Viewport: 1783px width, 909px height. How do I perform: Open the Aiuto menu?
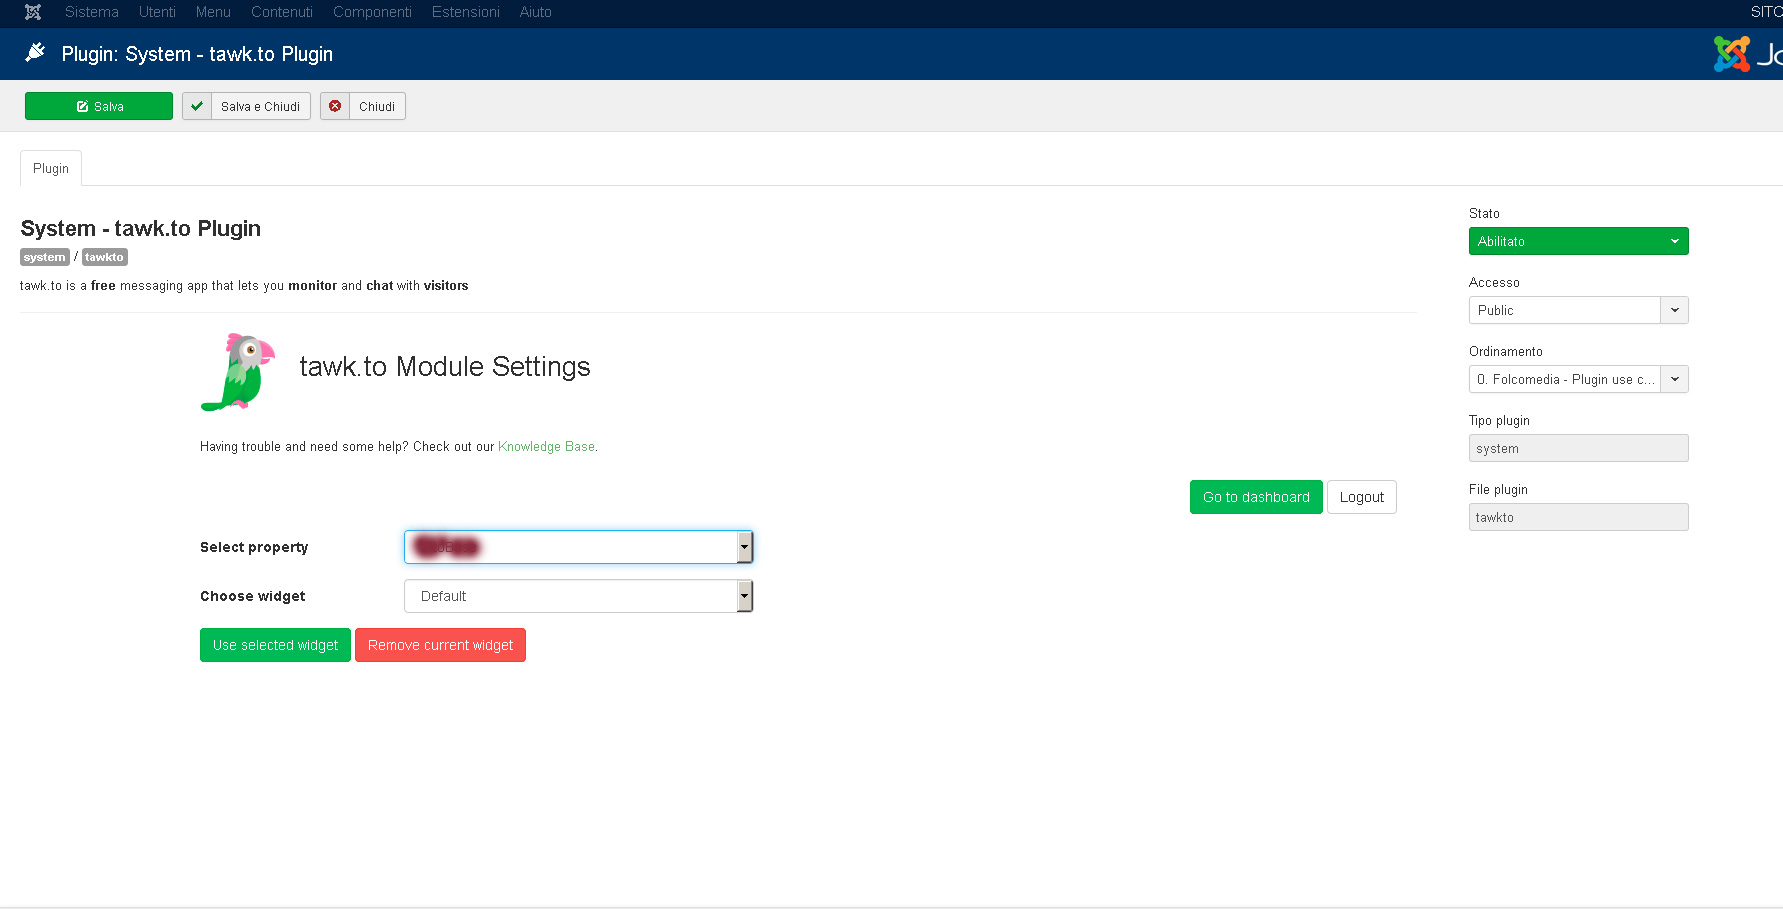[536, 12]
